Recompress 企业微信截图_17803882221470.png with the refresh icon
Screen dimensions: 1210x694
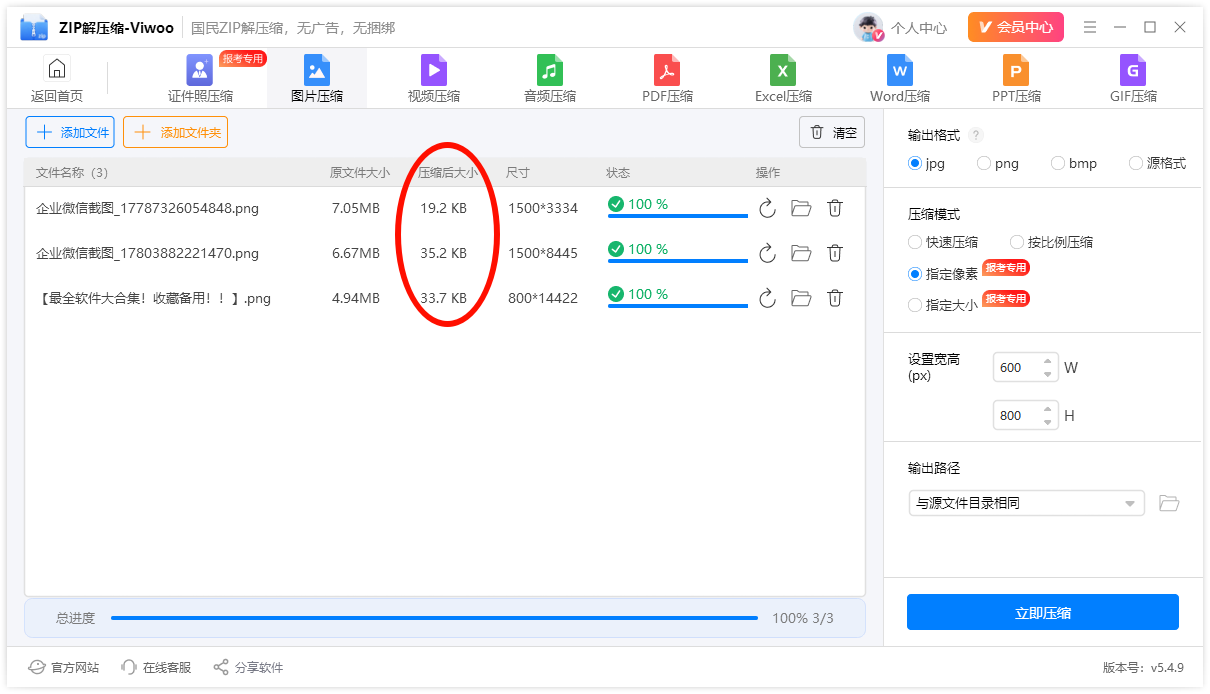[x=767, y=253]
